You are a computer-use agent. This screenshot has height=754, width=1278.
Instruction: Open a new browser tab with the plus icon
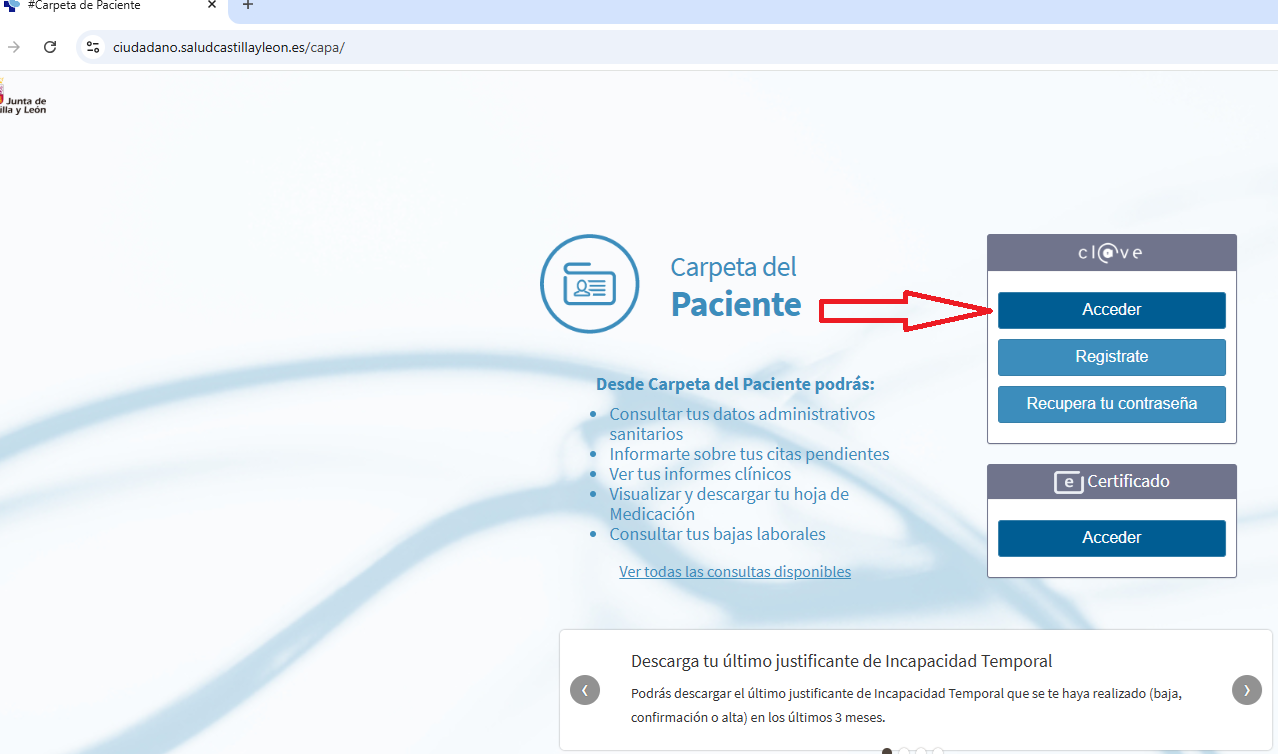tap(248, 5)
